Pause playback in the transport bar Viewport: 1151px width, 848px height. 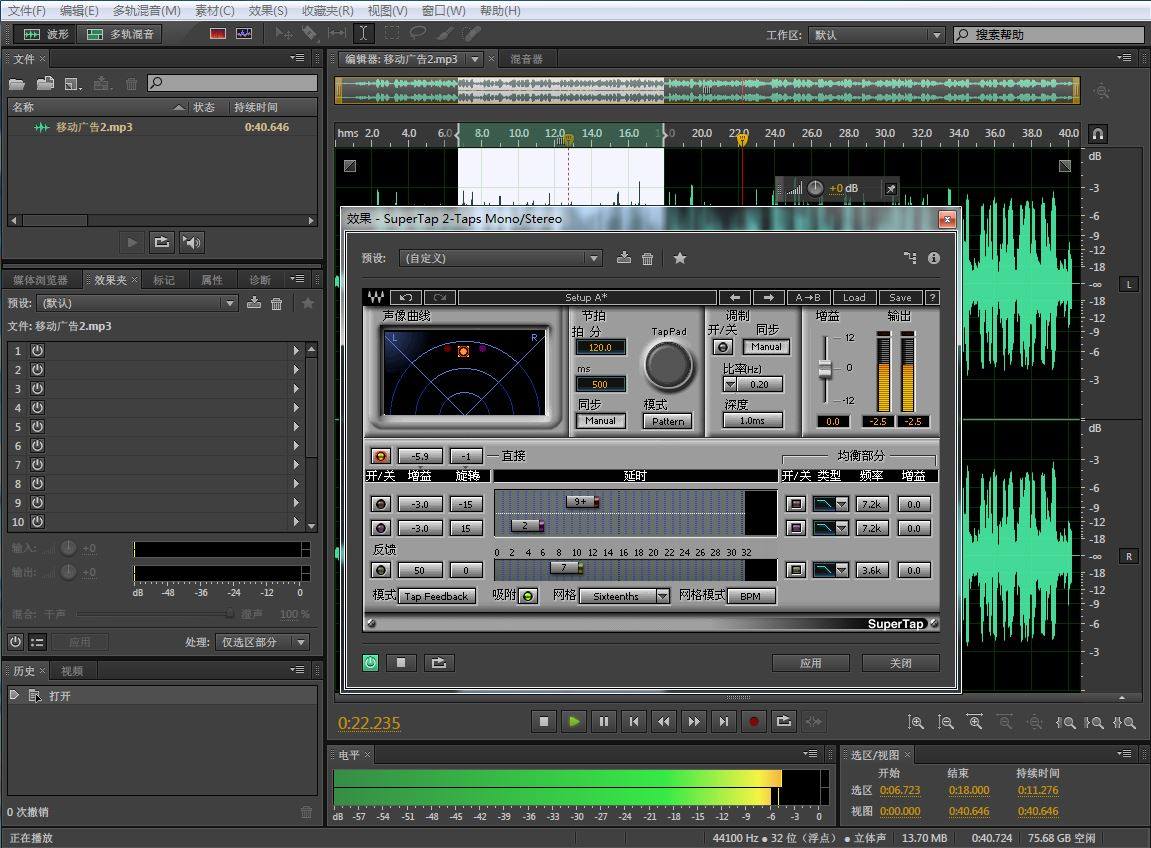point(604,721)
